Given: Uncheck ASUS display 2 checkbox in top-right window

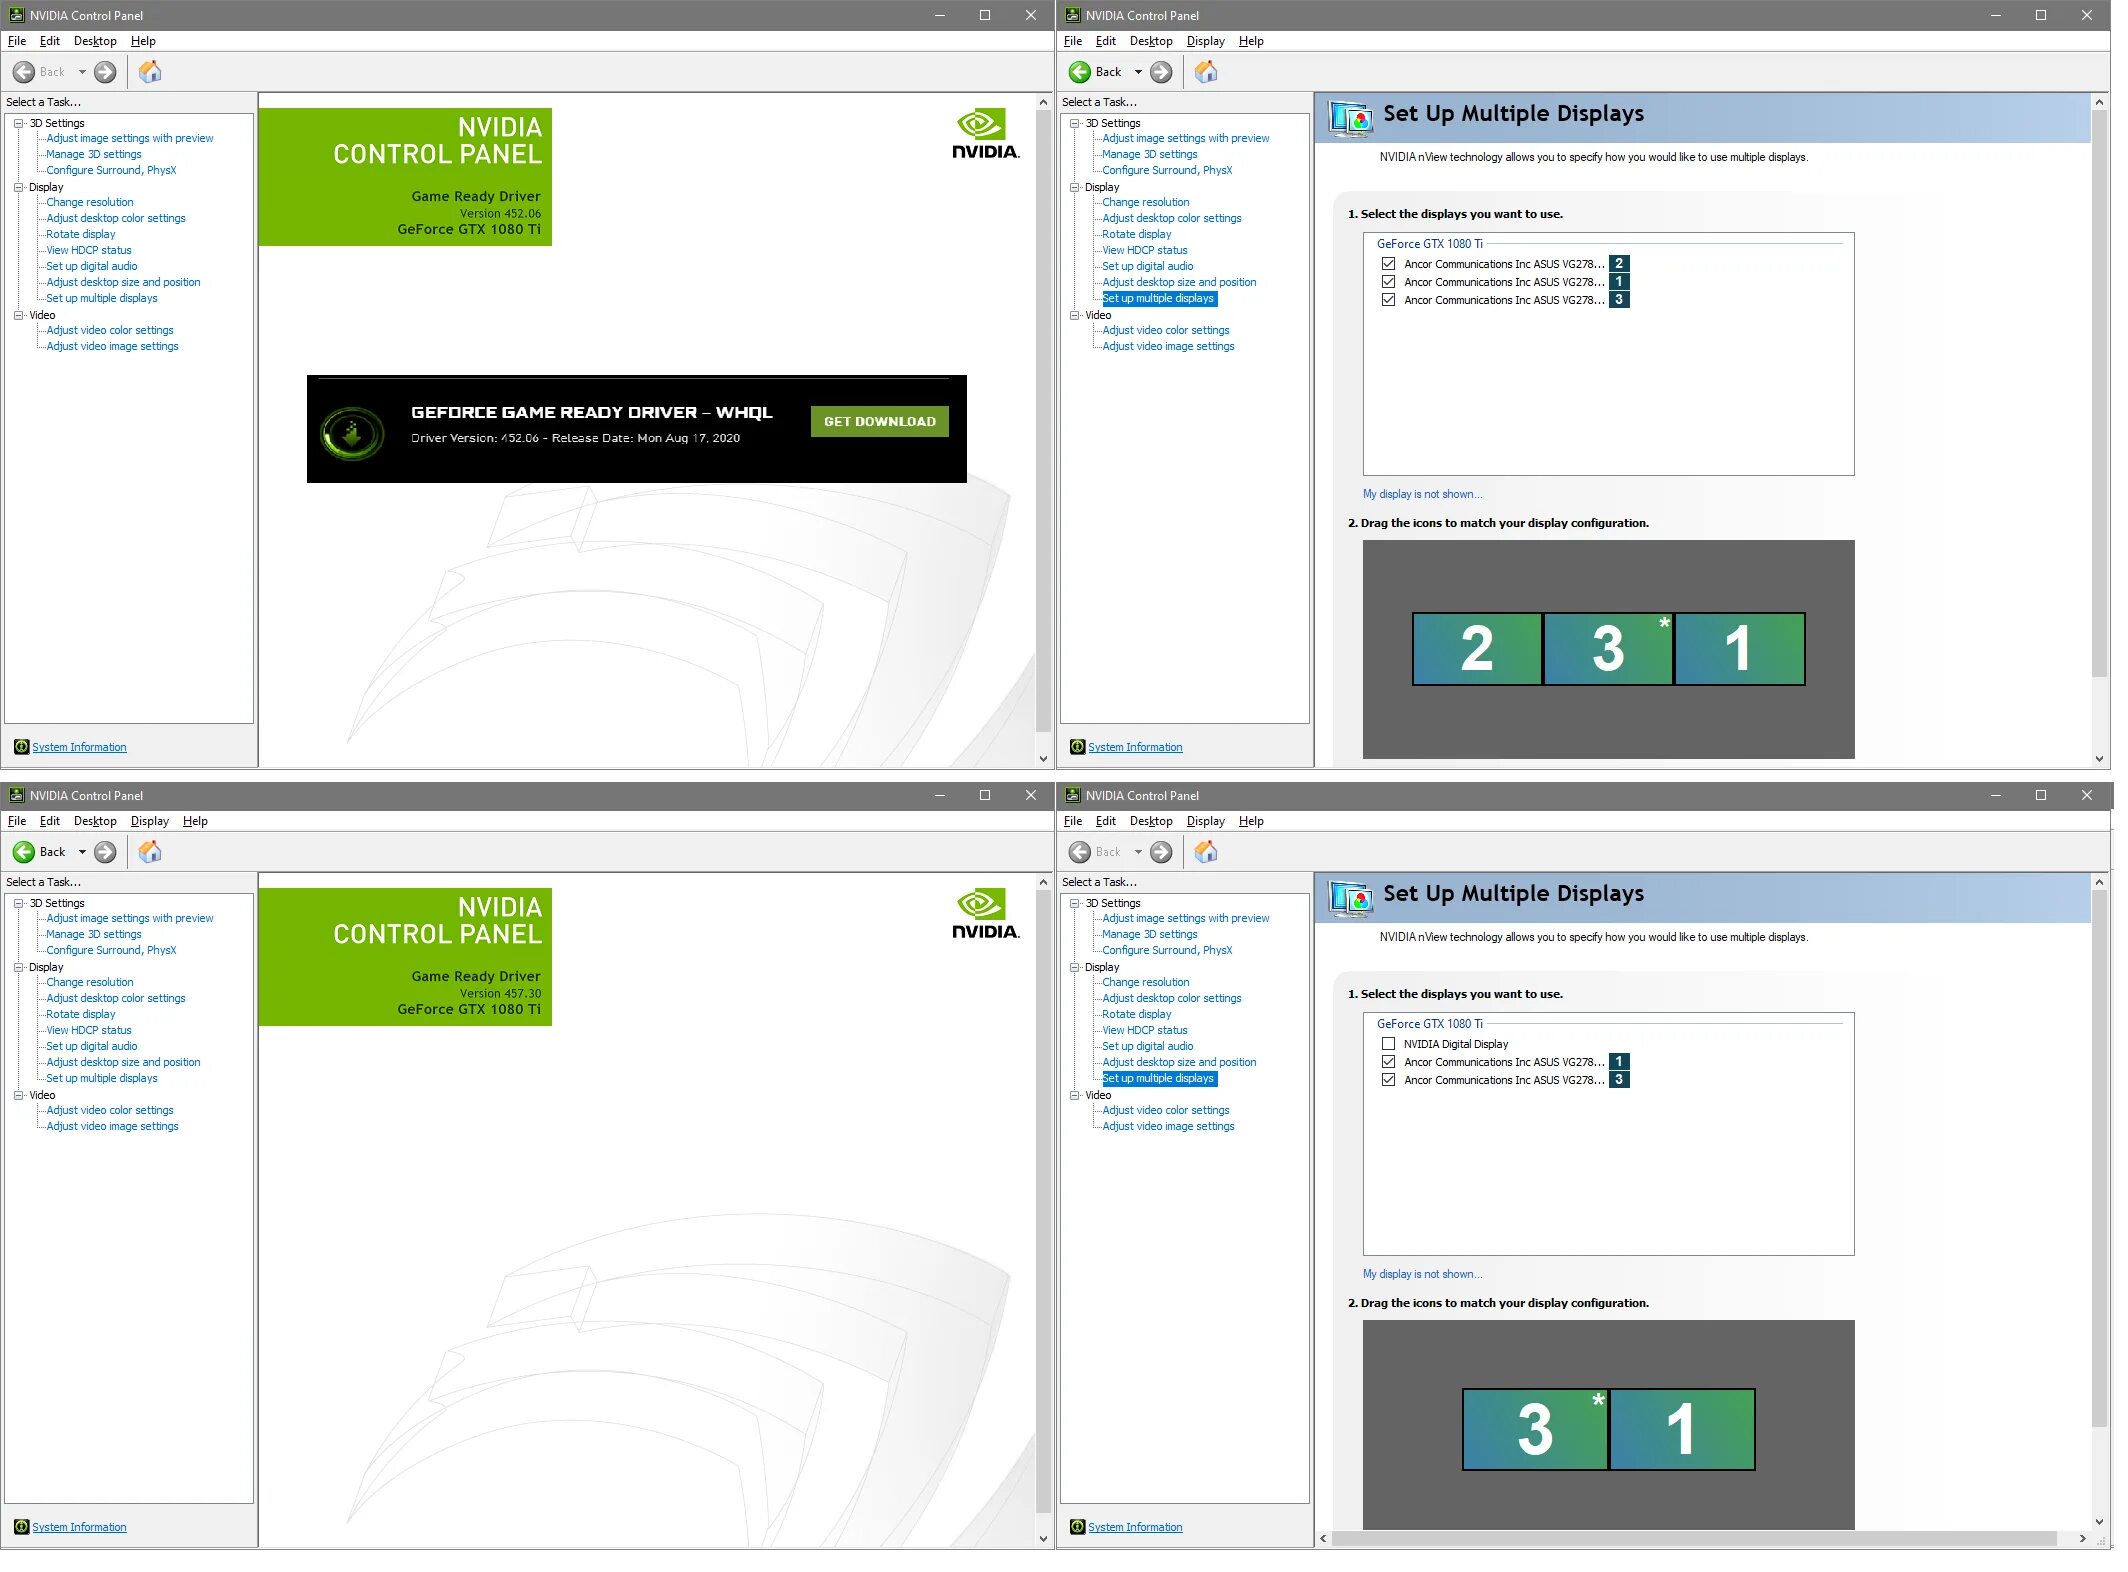Looking at the screenshot, I should [x=1388, y=264].
